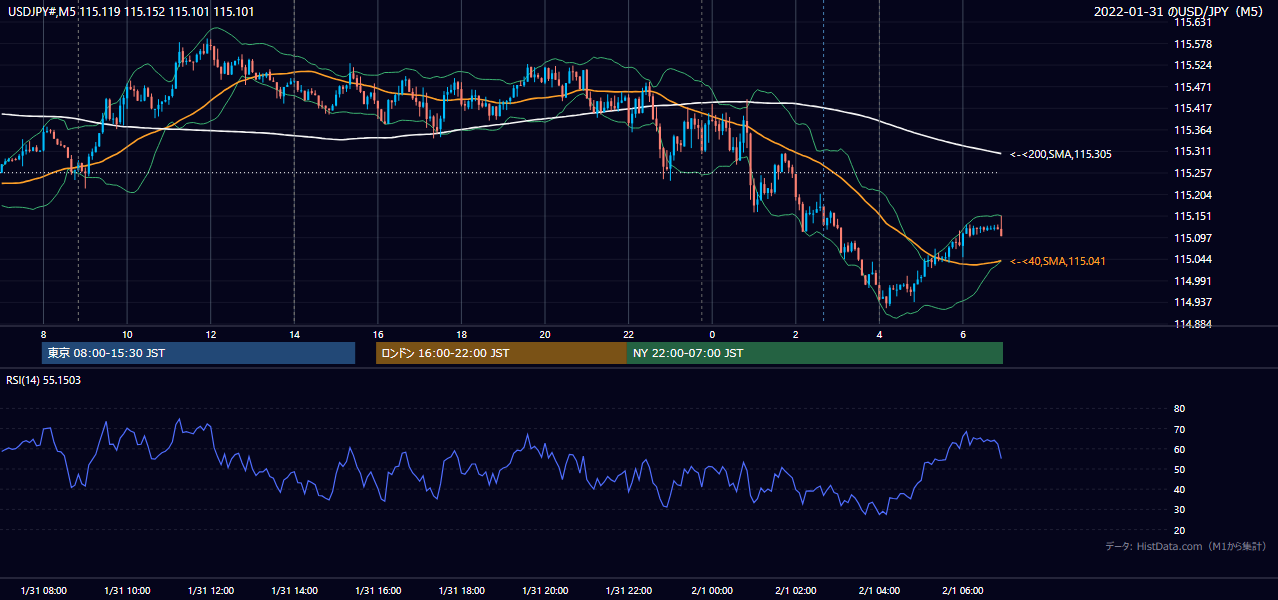Image resolution: width=1278 pixels, height=600 pixels.
Task: Click the 1/31 16:00 bottom date label
Action: [x=377, y=591]
